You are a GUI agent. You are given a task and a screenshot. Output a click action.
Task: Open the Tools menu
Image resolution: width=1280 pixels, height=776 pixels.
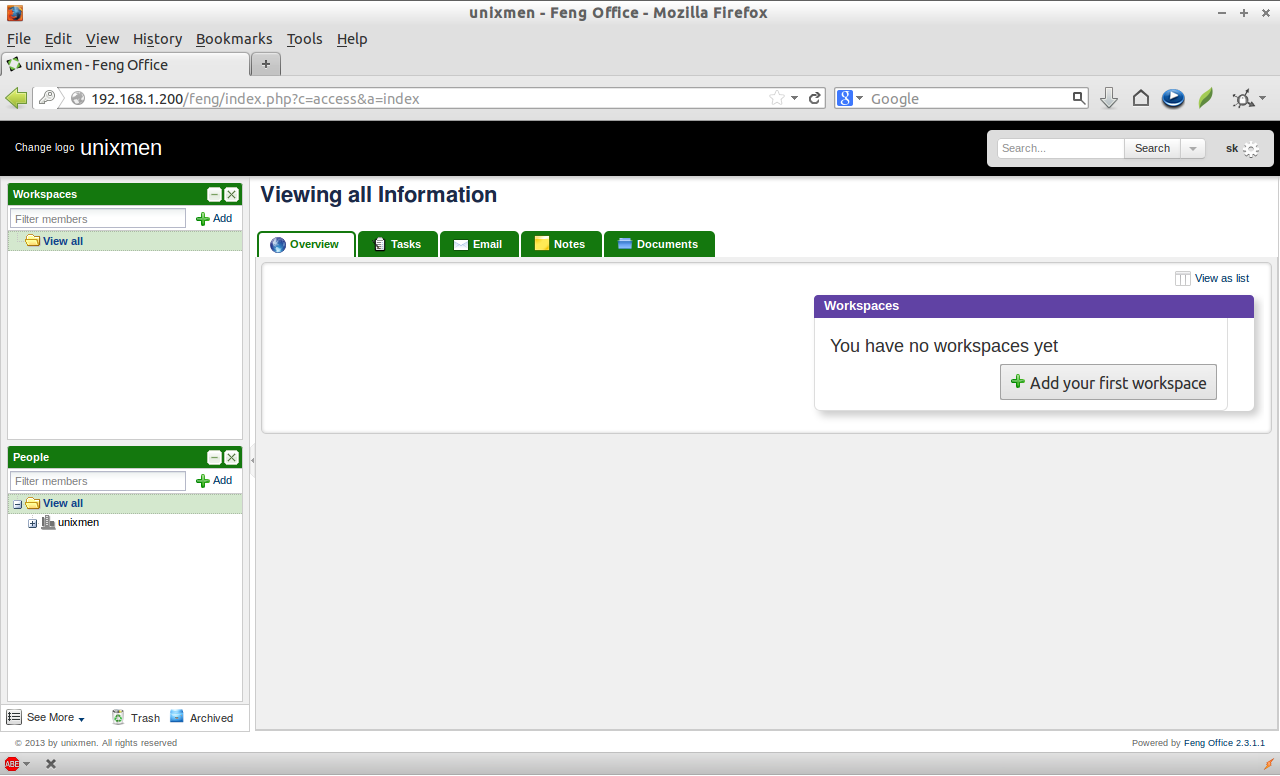[x=304, y=39]
